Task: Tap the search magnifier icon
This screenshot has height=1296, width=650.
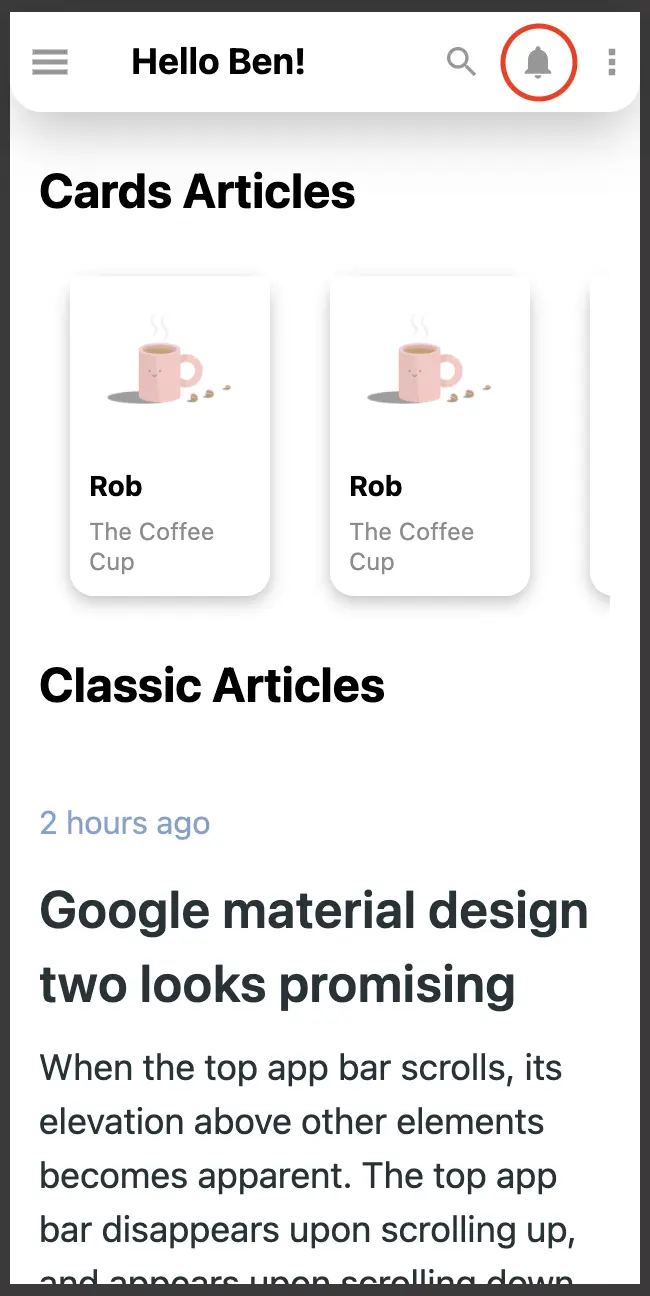Action: [461, 61]
